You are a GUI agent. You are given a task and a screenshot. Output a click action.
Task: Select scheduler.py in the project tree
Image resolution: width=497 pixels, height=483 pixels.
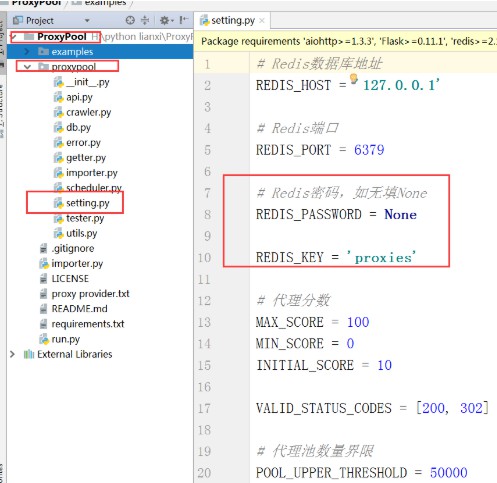(x=94, y=188)
